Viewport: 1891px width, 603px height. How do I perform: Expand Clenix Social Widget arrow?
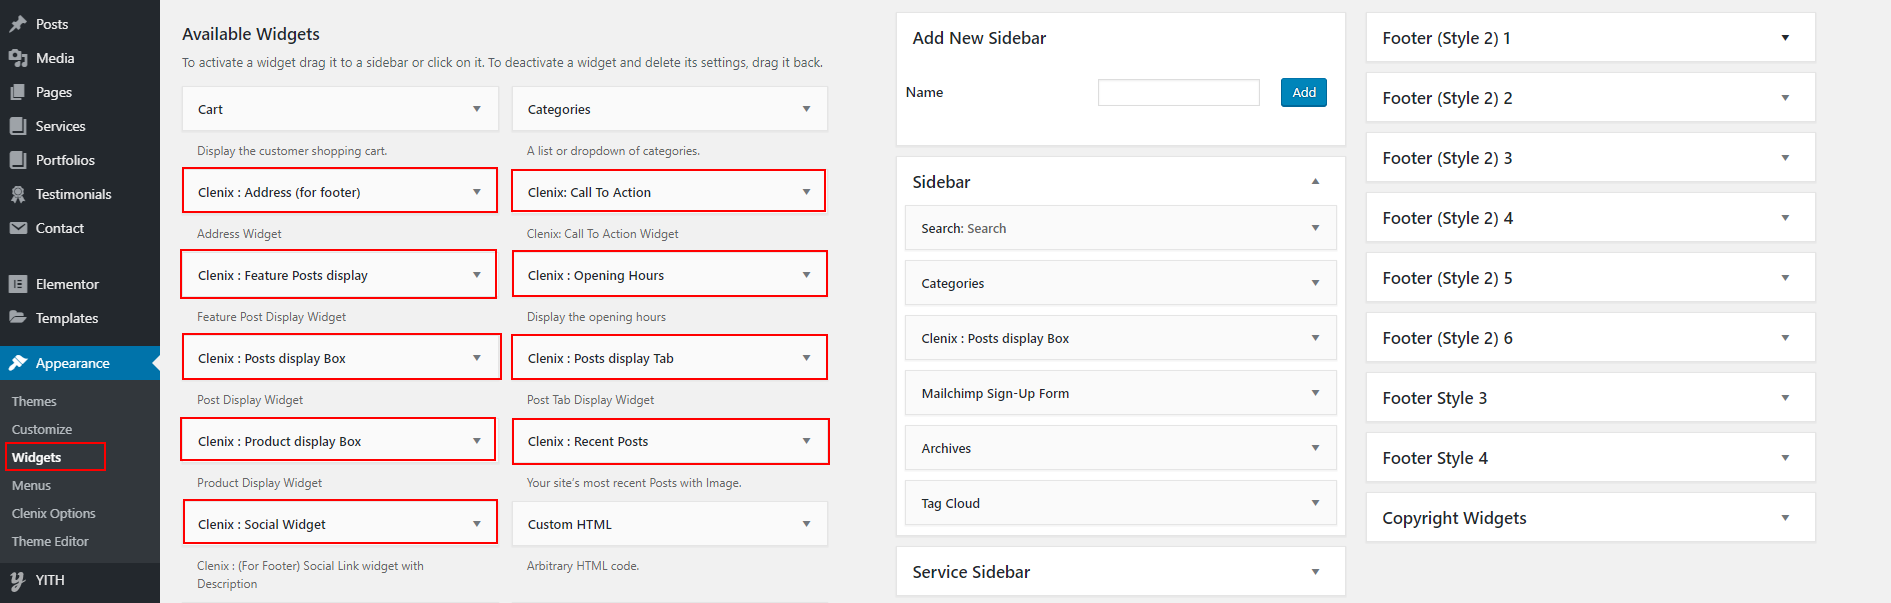point(477,524)
